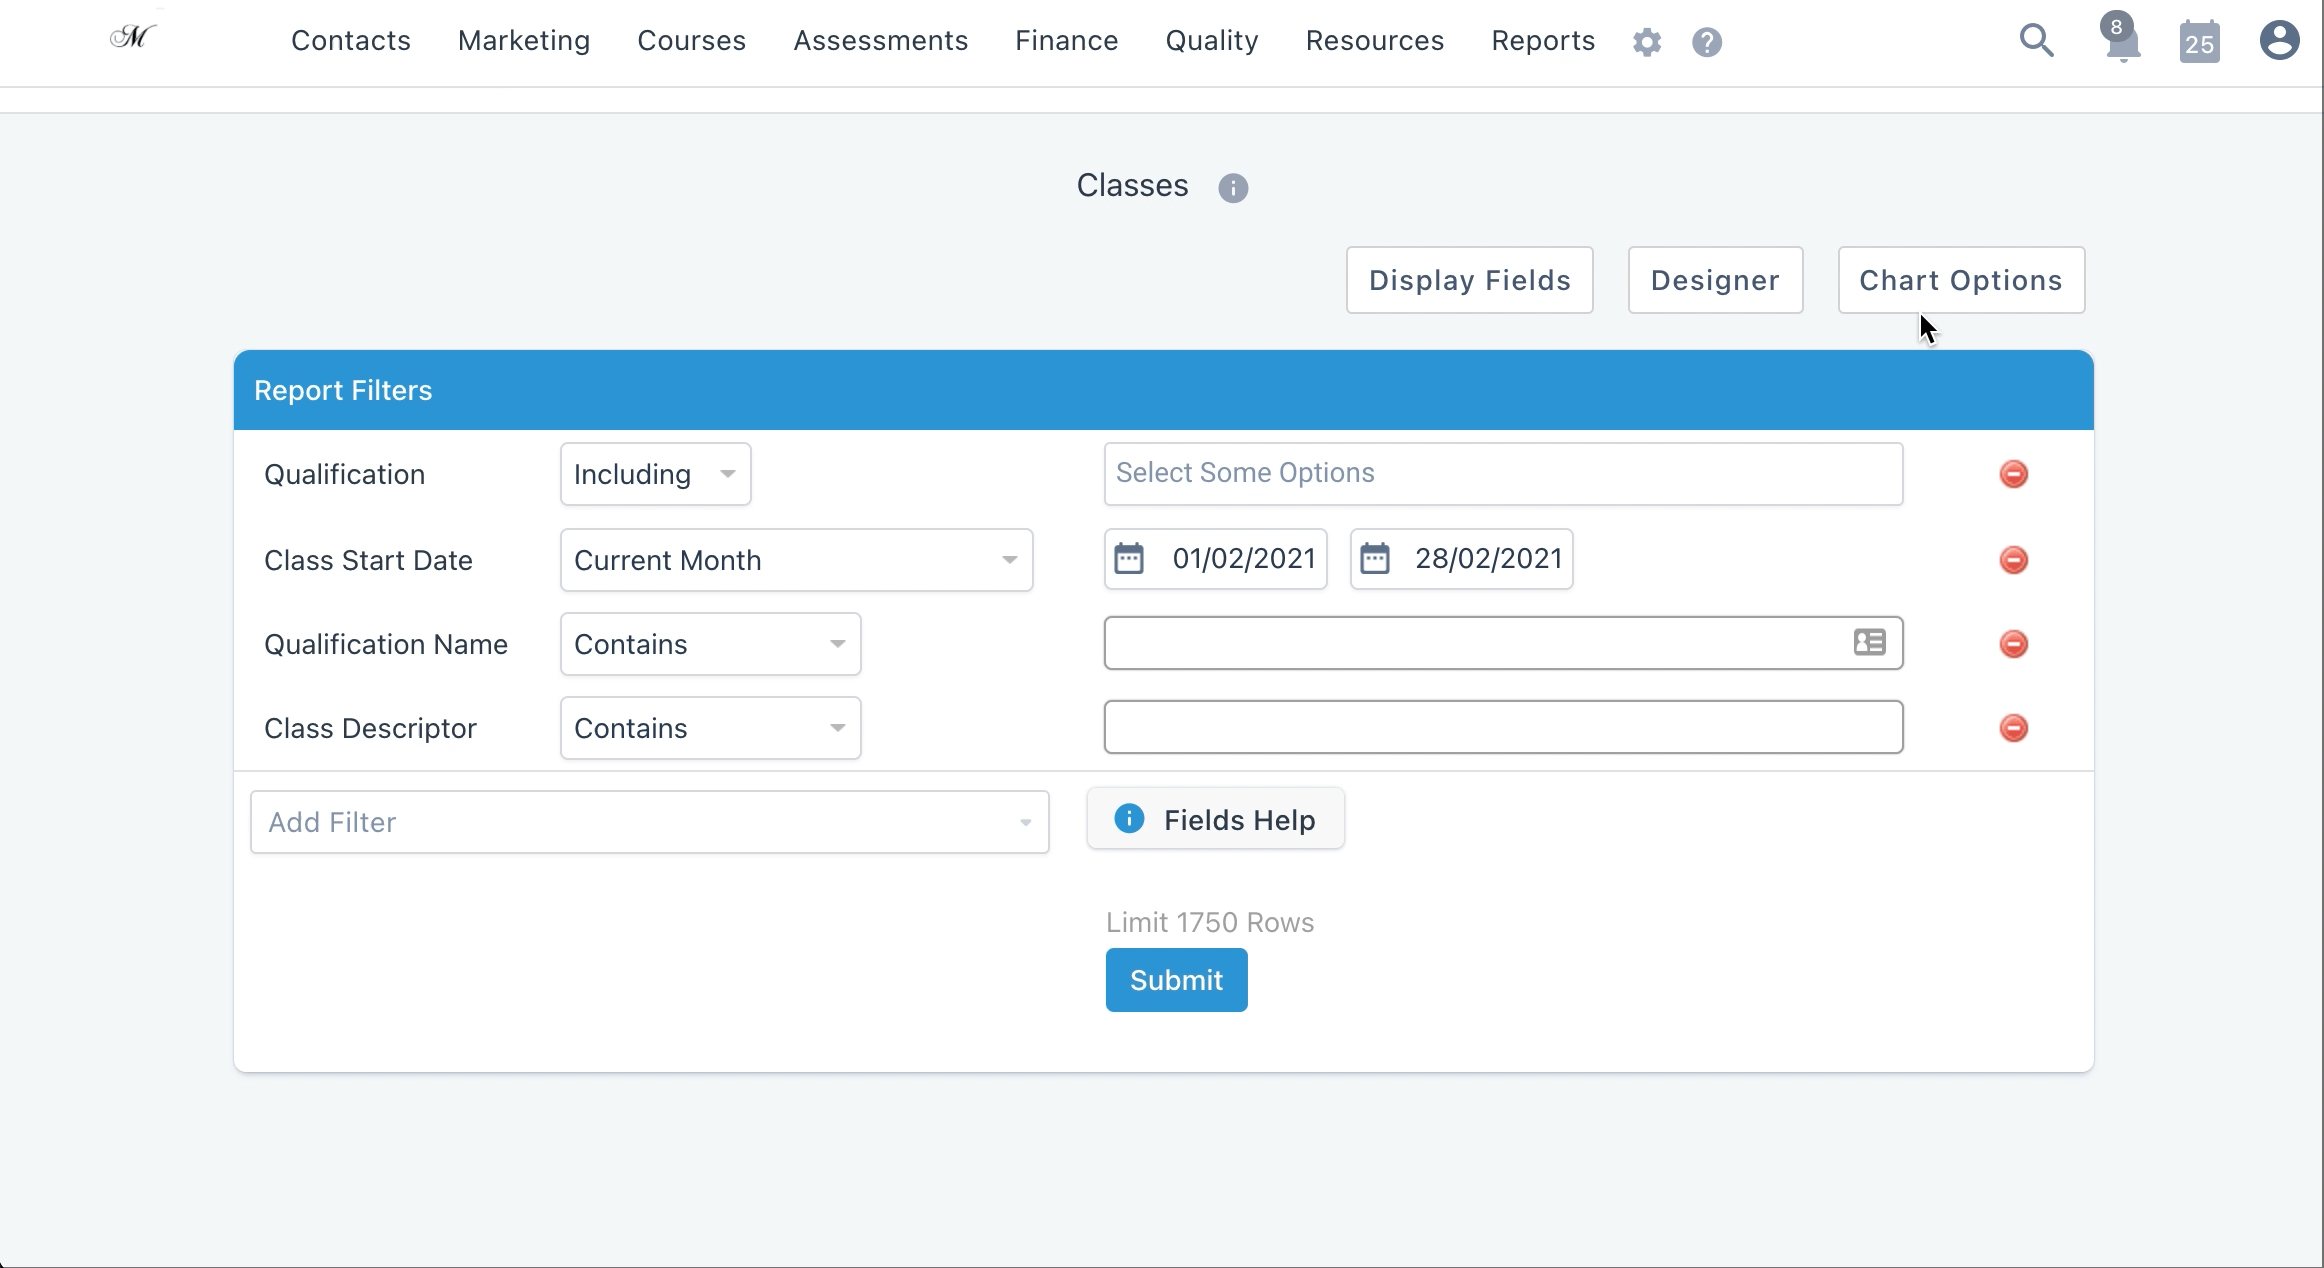Viewport: 2324px width, 1268px height.
Task: Click the Submit button
Action: (x=1176, y=980)
